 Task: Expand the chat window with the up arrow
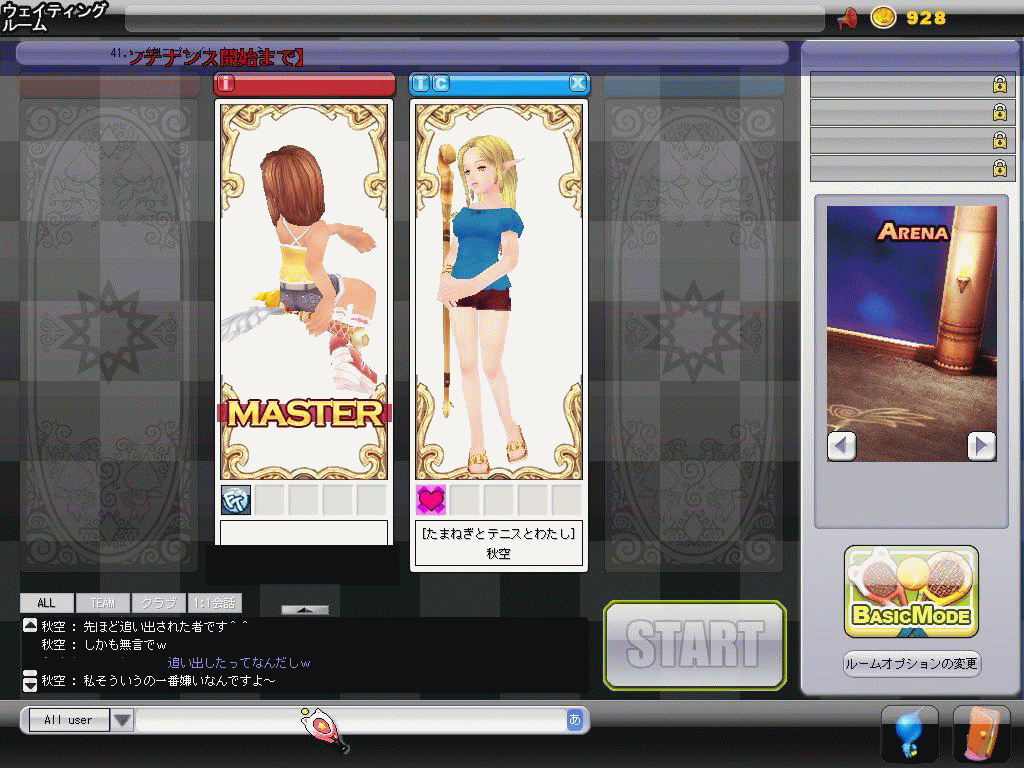[304, 609]
